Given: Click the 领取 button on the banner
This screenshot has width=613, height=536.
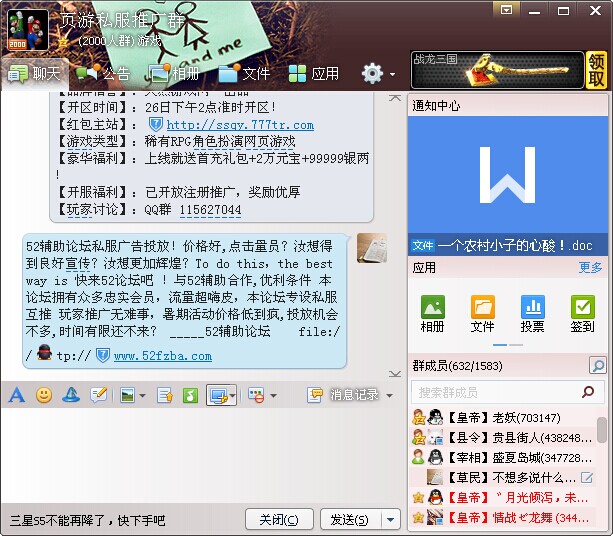Looking at the screenshot, I should [596, 70].
